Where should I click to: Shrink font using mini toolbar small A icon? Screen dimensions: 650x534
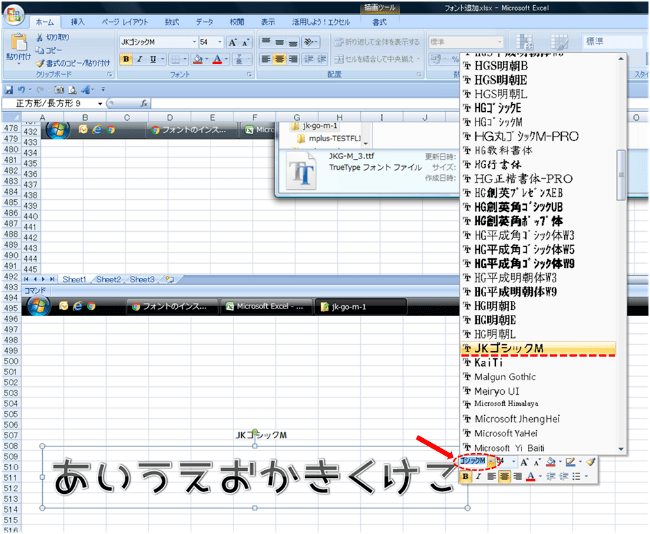[537, 462]
